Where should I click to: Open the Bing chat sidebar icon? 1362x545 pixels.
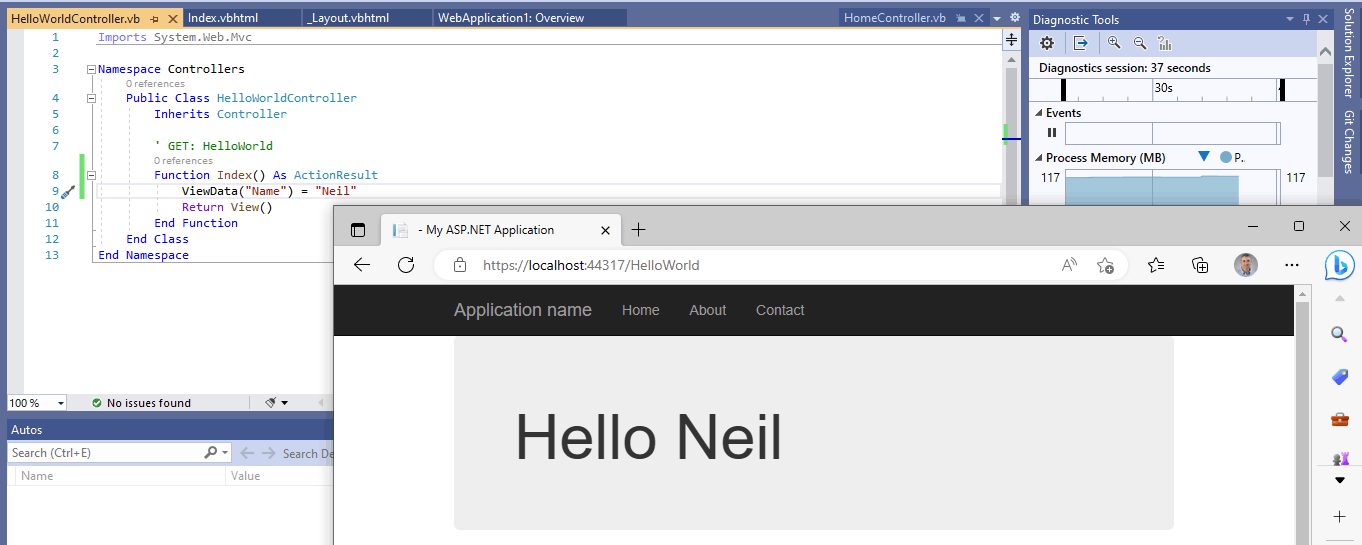click(x=1340, y=265)
